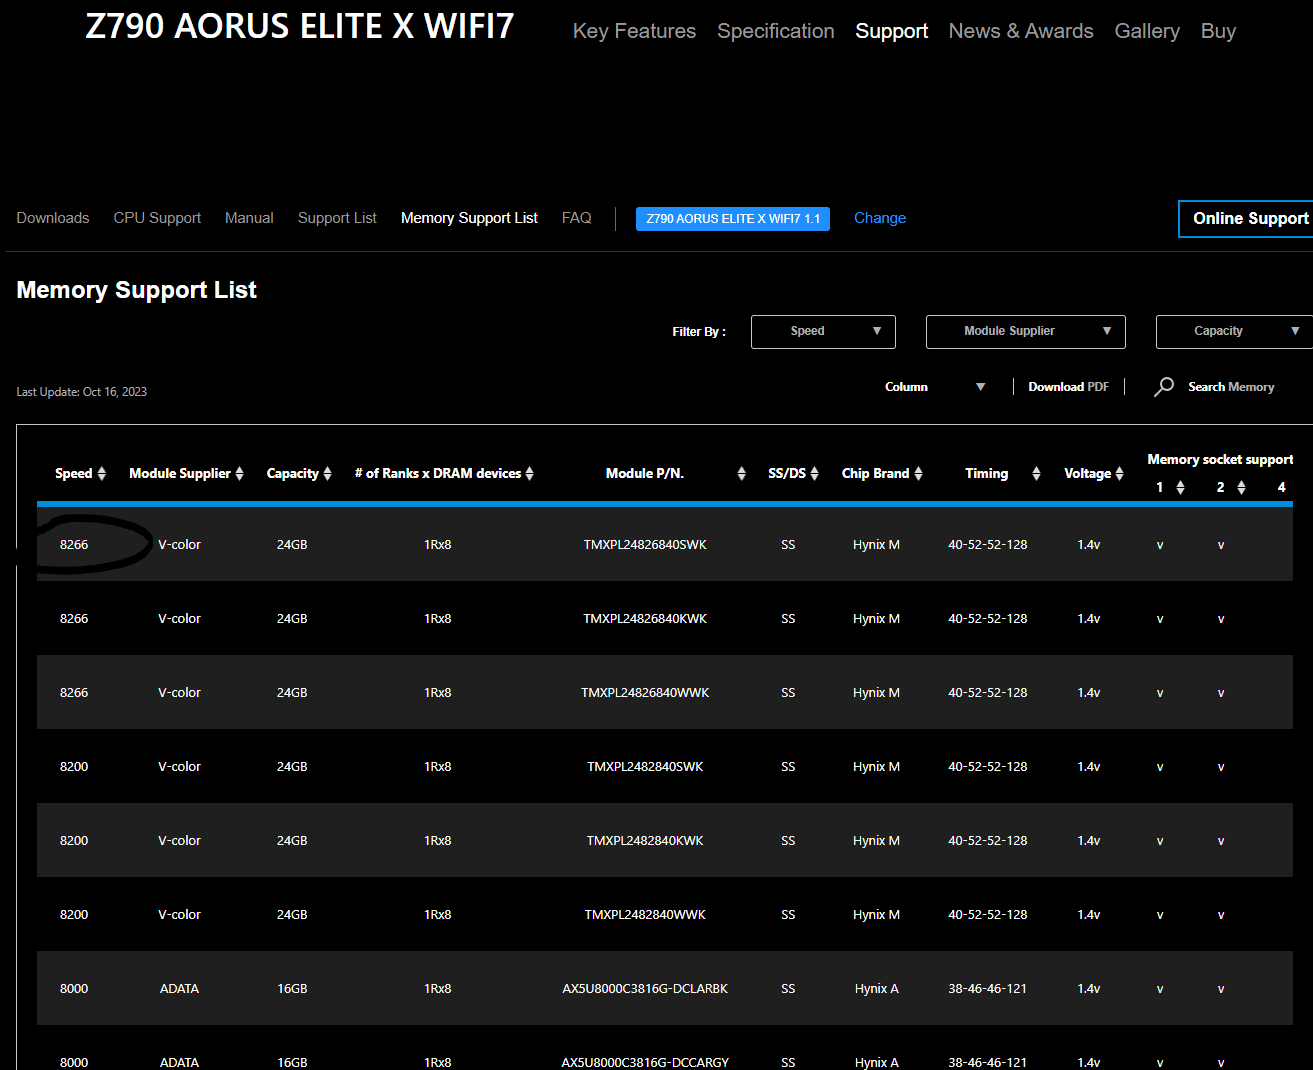The height and width of the screenshot is (1070, 1313).
Task: Click the Search Memory text
Action: point(1231,387)
